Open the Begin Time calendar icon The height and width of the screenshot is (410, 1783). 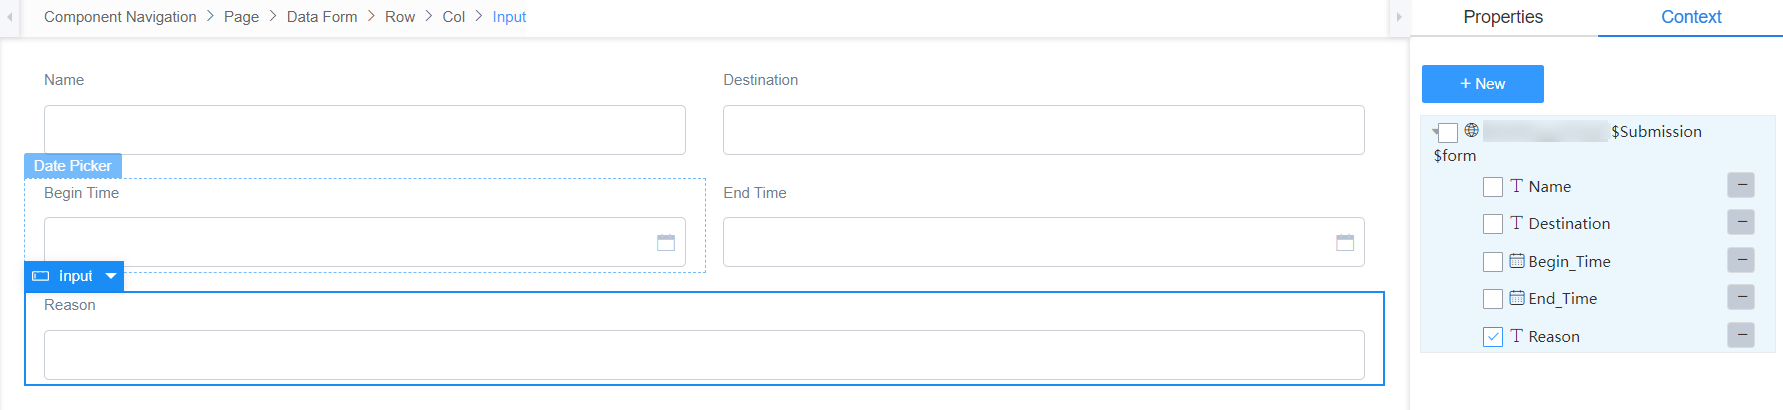pyautogui.click(x=666, y=243)
